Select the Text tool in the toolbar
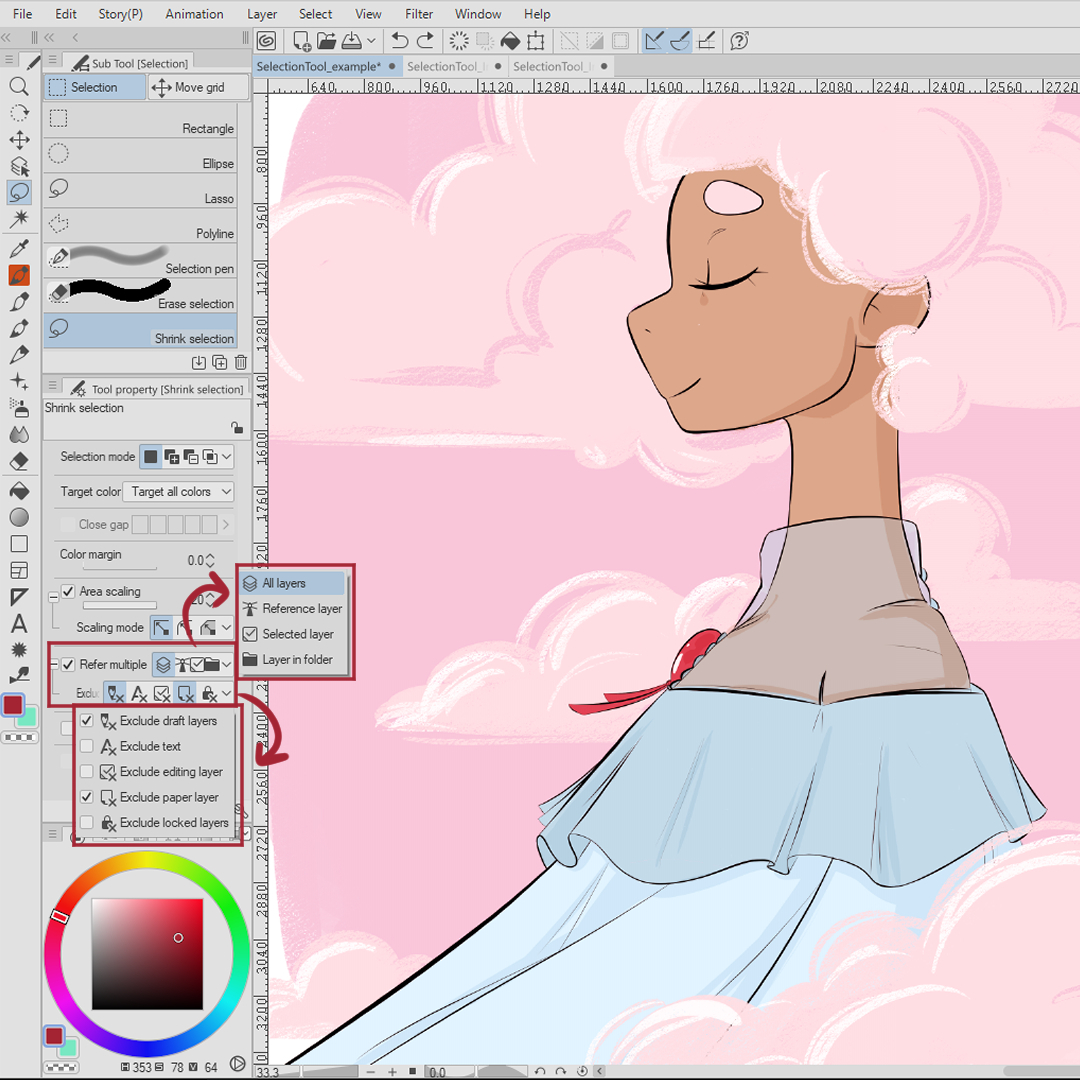The width and height of the screenshot is (1080, 1080). coord(19,624)
